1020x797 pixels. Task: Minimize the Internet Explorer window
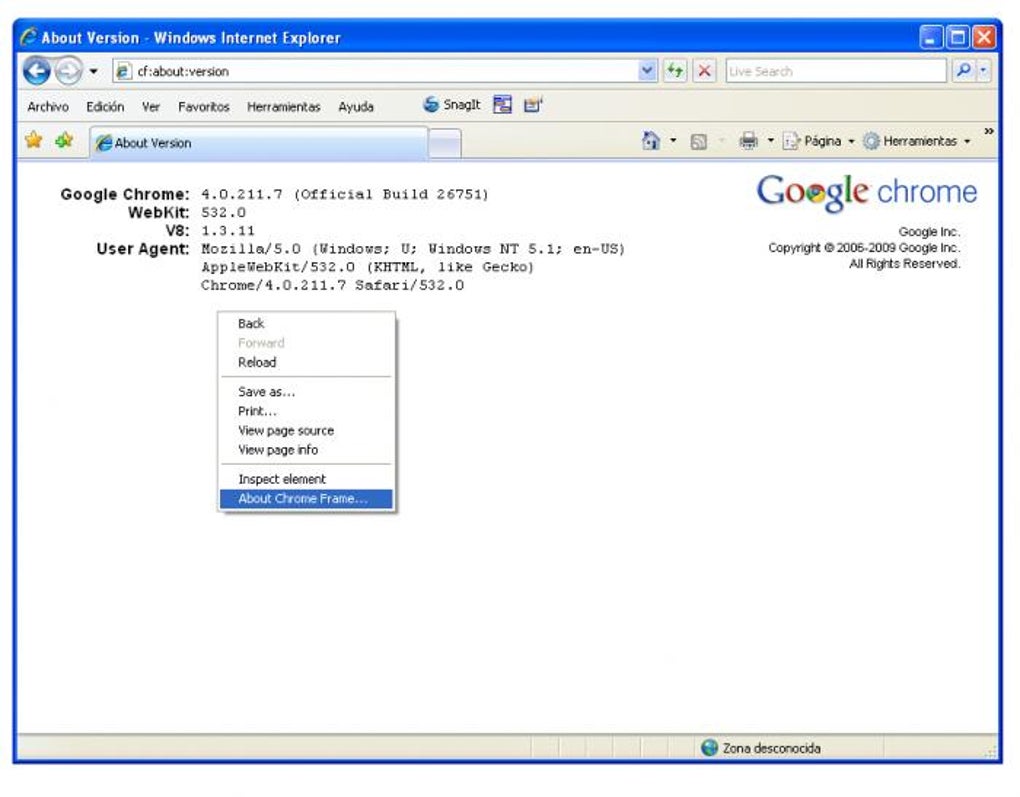931,37
